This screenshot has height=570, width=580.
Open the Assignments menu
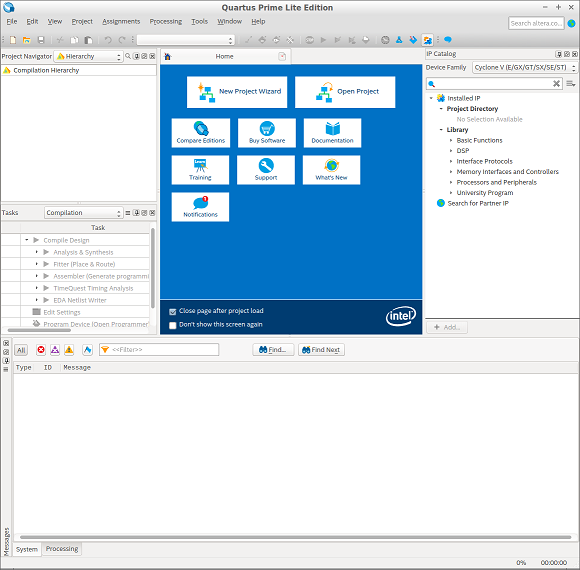(121, 21)
